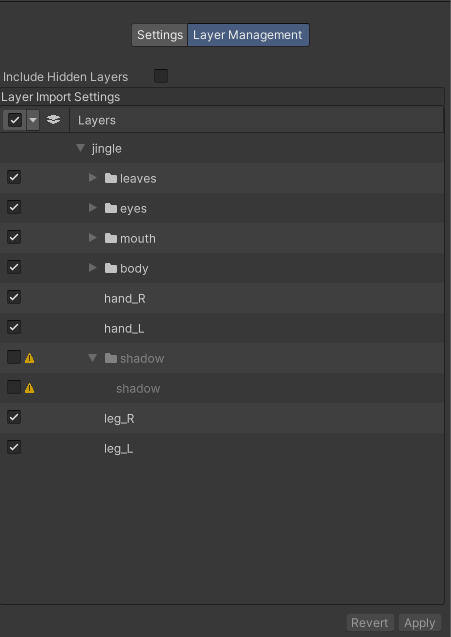The height and width of the screenshot is (637, 451).
Task: Select the eyes folder icon
Action: (111, 208)
